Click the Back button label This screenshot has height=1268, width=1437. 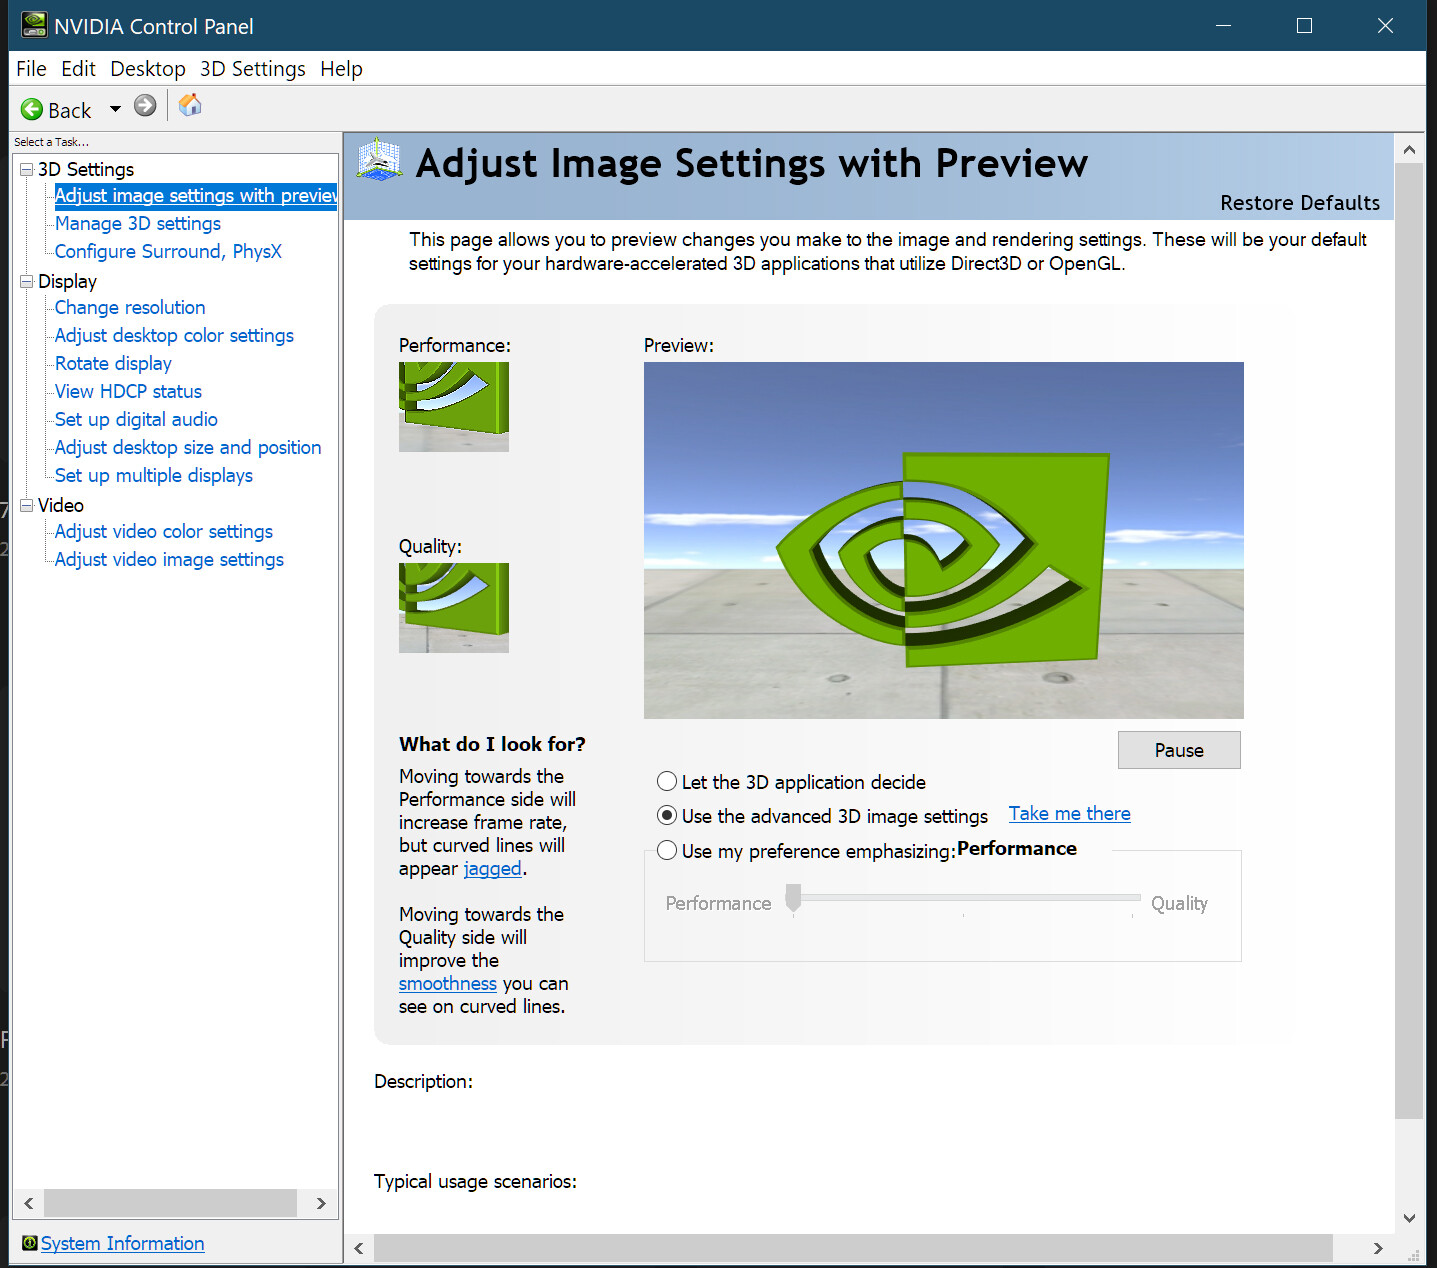click(x=70, y=110)
